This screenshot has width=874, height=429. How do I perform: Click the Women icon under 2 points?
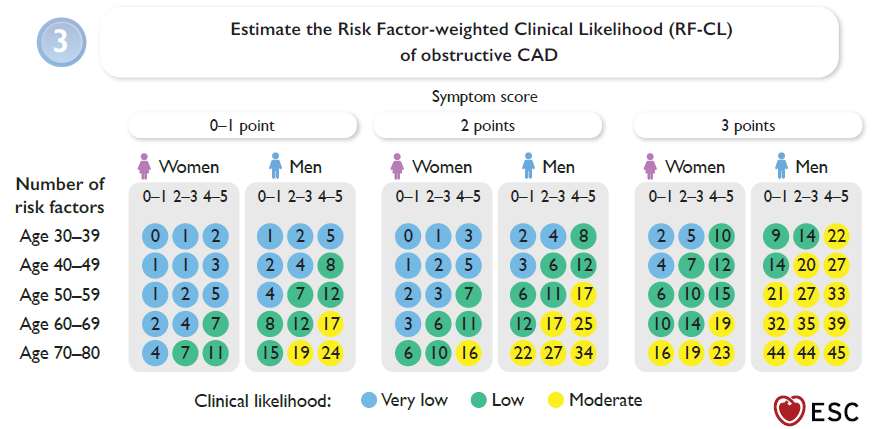pyautogui.click(x=397, y=165)
